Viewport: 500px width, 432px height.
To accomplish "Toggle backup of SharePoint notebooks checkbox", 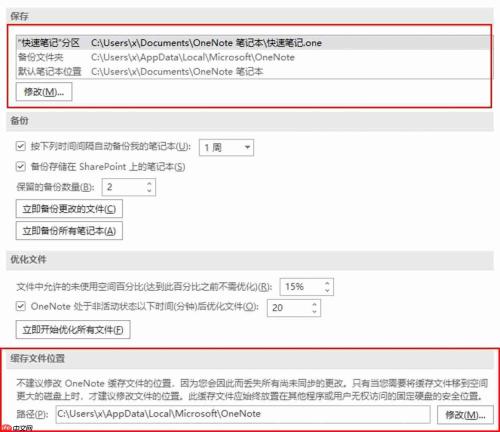I will point(21,166).
